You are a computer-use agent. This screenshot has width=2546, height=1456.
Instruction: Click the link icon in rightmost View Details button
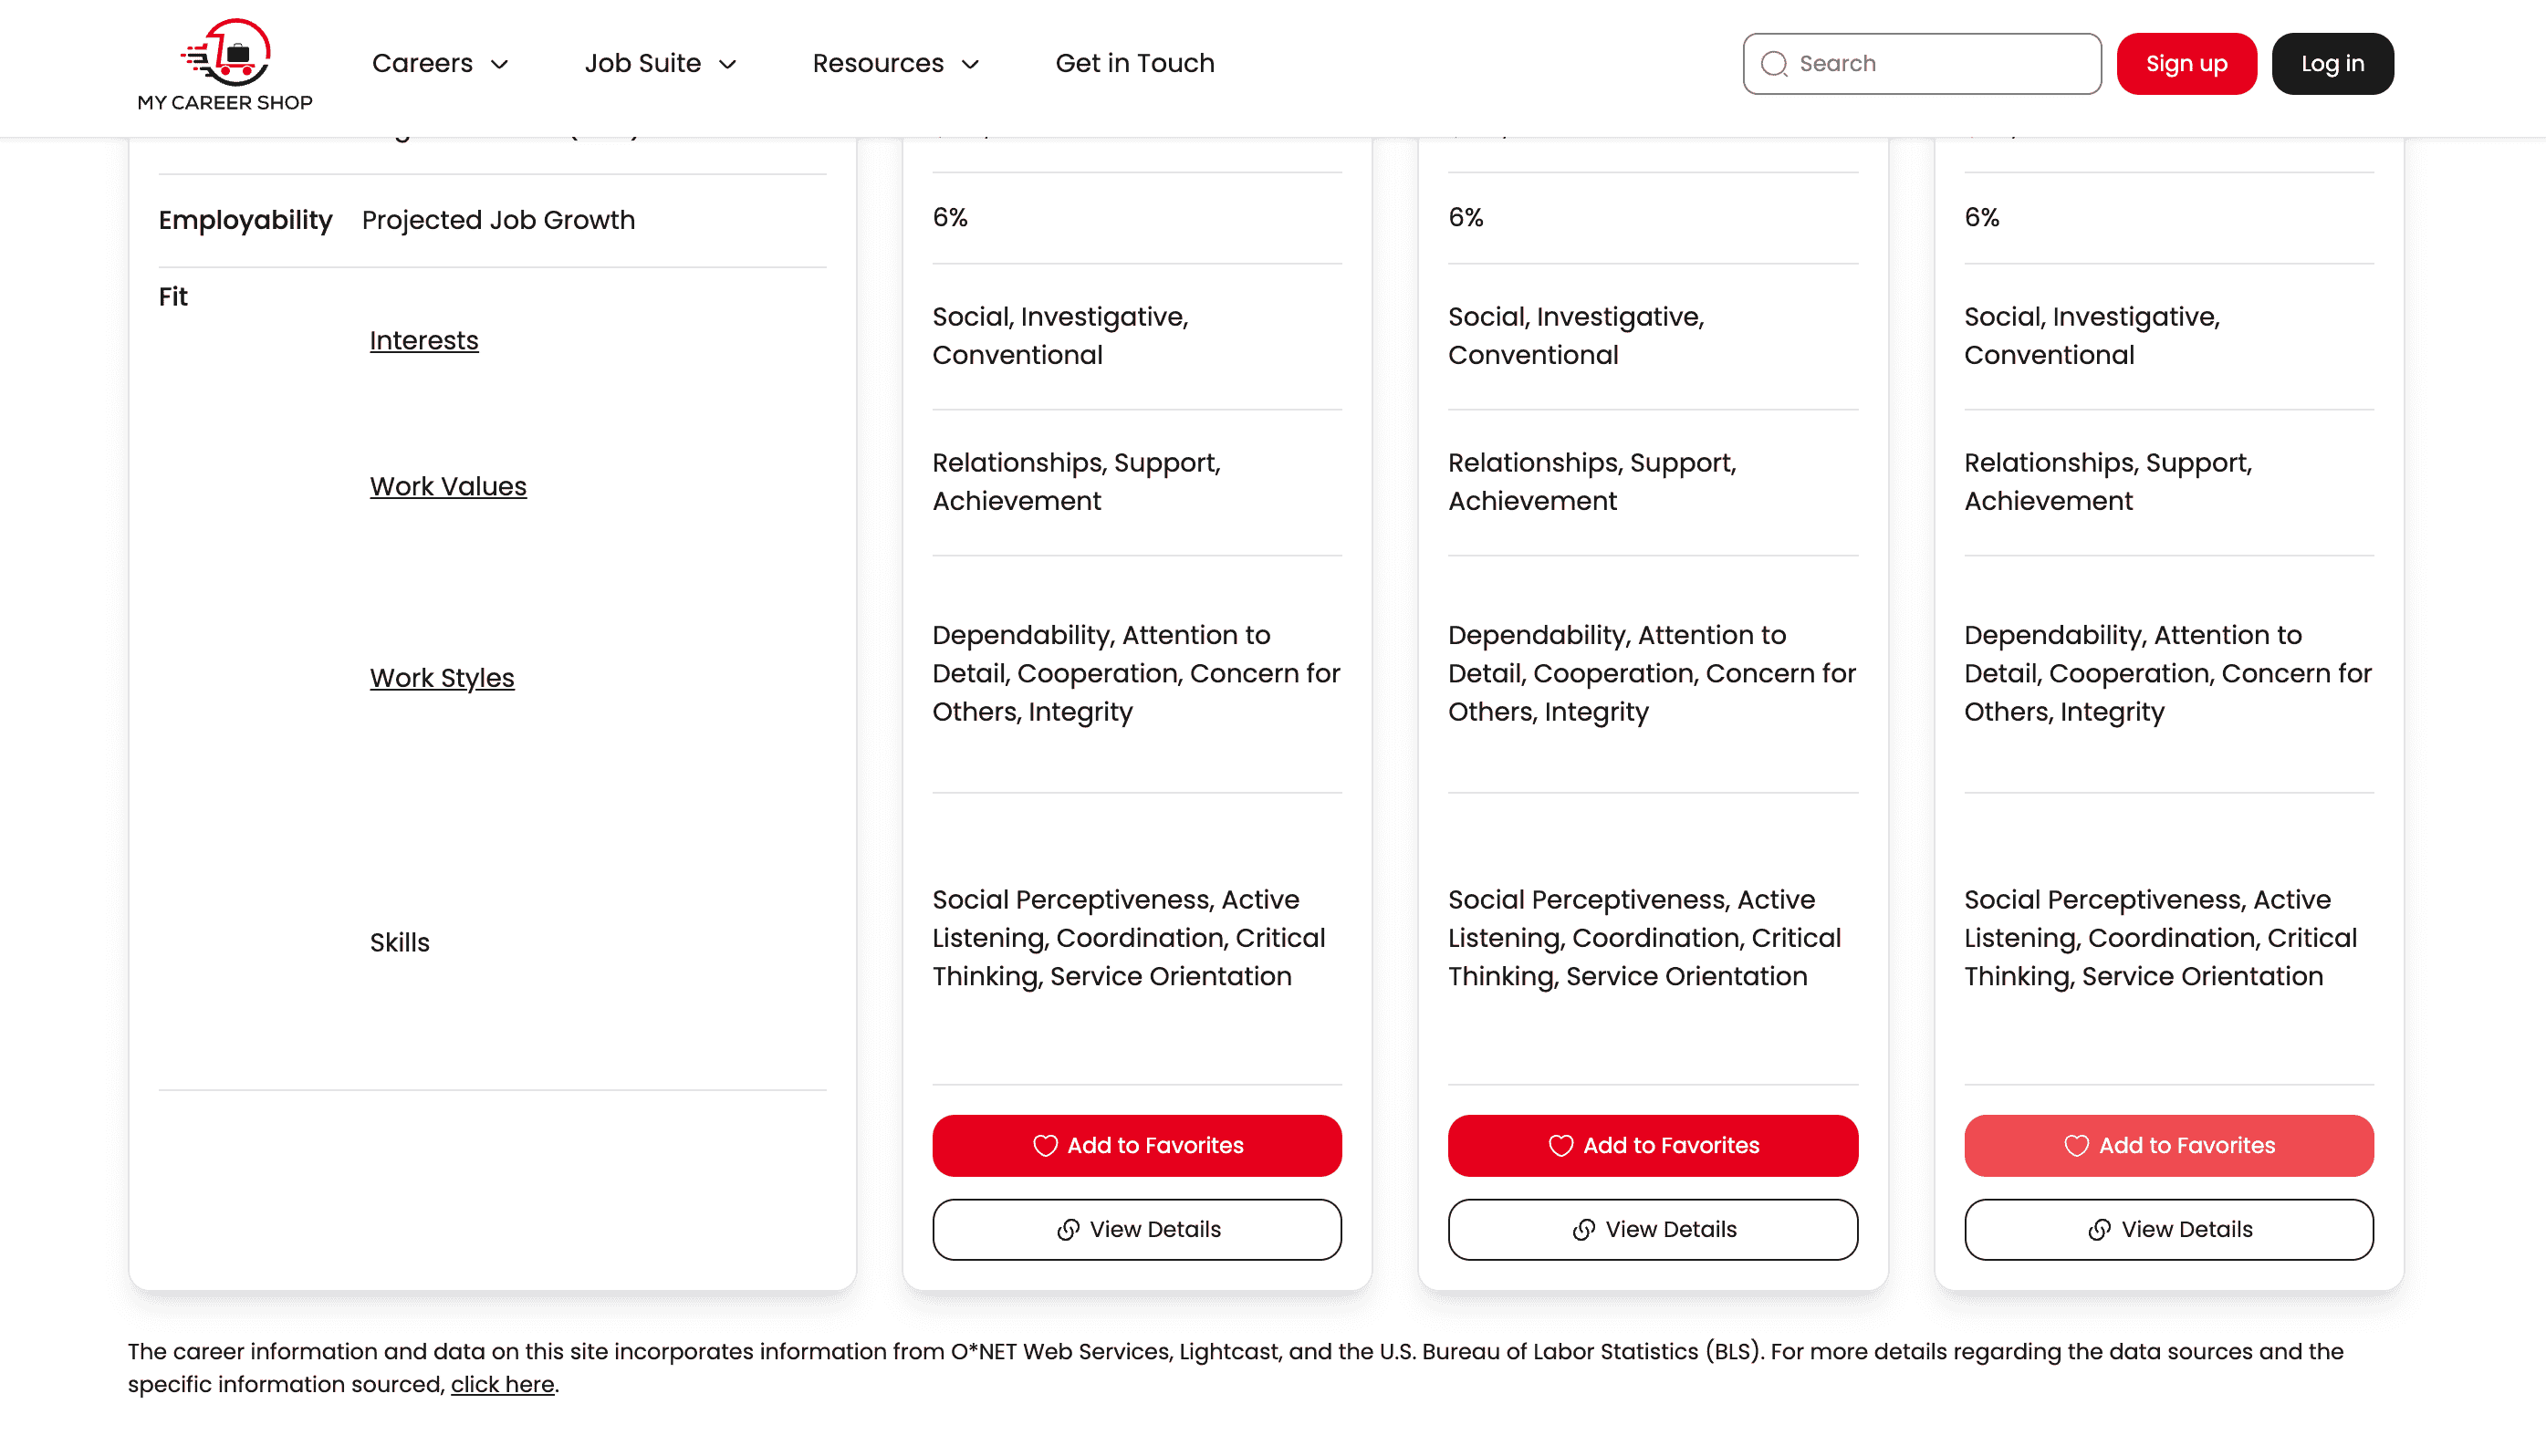click(x=2098, y=1229)
